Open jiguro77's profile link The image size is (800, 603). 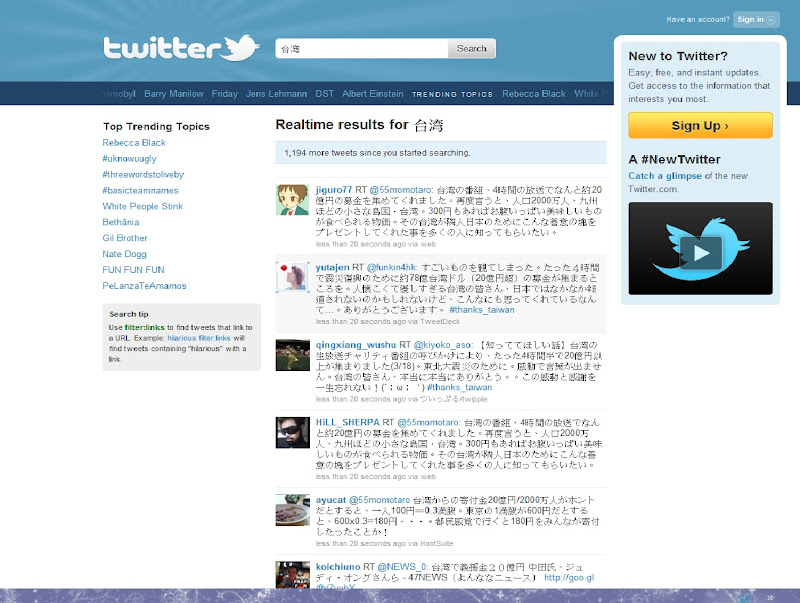coord(334,190)
